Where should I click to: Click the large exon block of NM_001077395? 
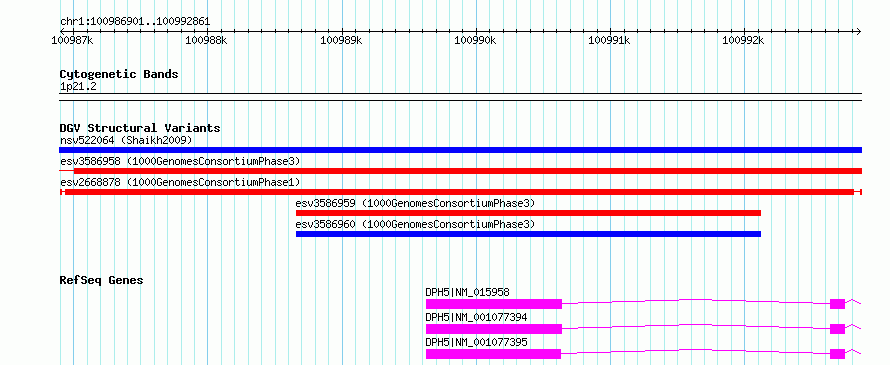(493, 354)
